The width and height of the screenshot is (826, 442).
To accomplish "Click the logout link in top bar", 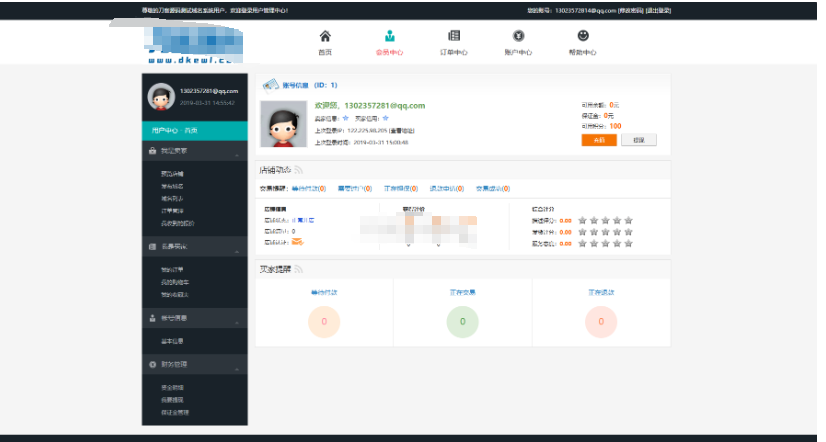I will click(x=658, y=11).
